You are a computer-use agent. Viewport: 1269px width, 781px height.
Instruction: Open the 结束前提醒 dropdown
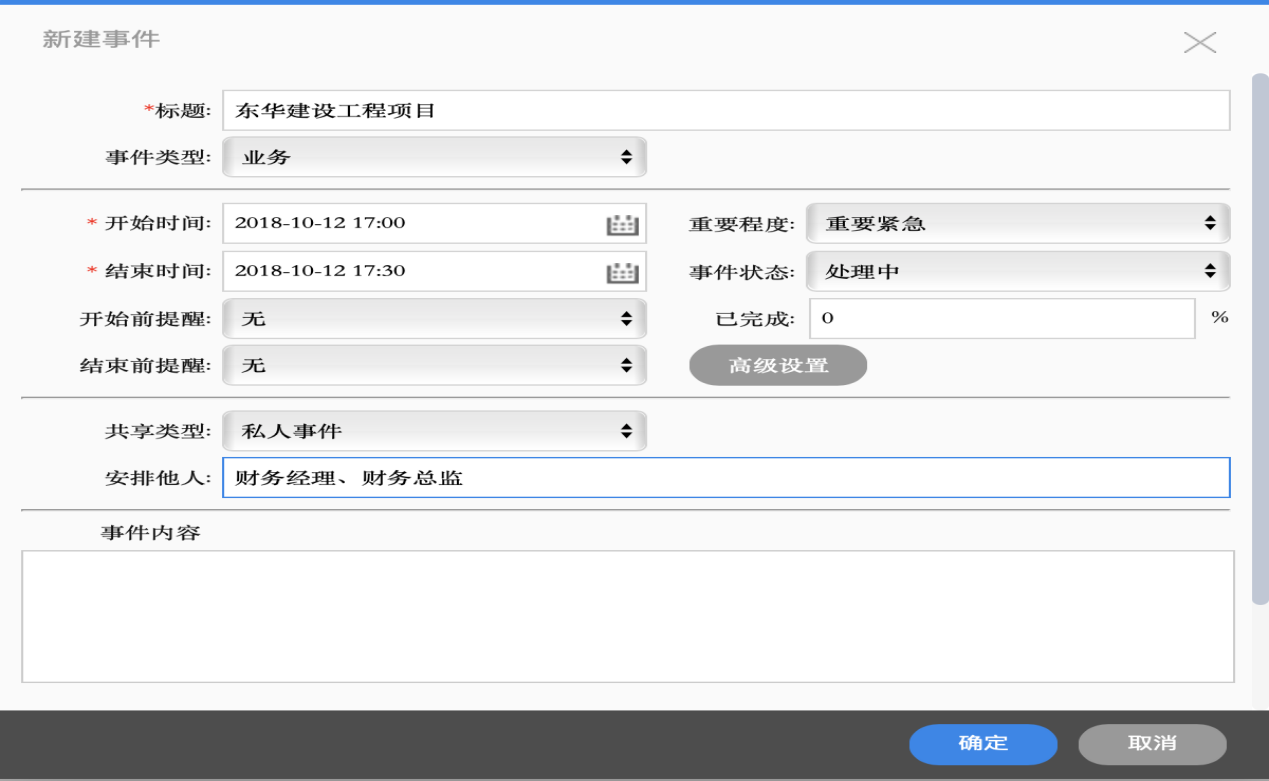point(434,366)
